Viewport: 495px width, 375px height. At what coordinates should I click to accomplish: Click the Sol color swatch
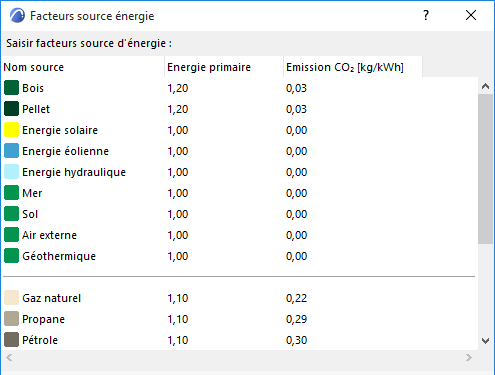pyautogui.click(x=11, y=214)
